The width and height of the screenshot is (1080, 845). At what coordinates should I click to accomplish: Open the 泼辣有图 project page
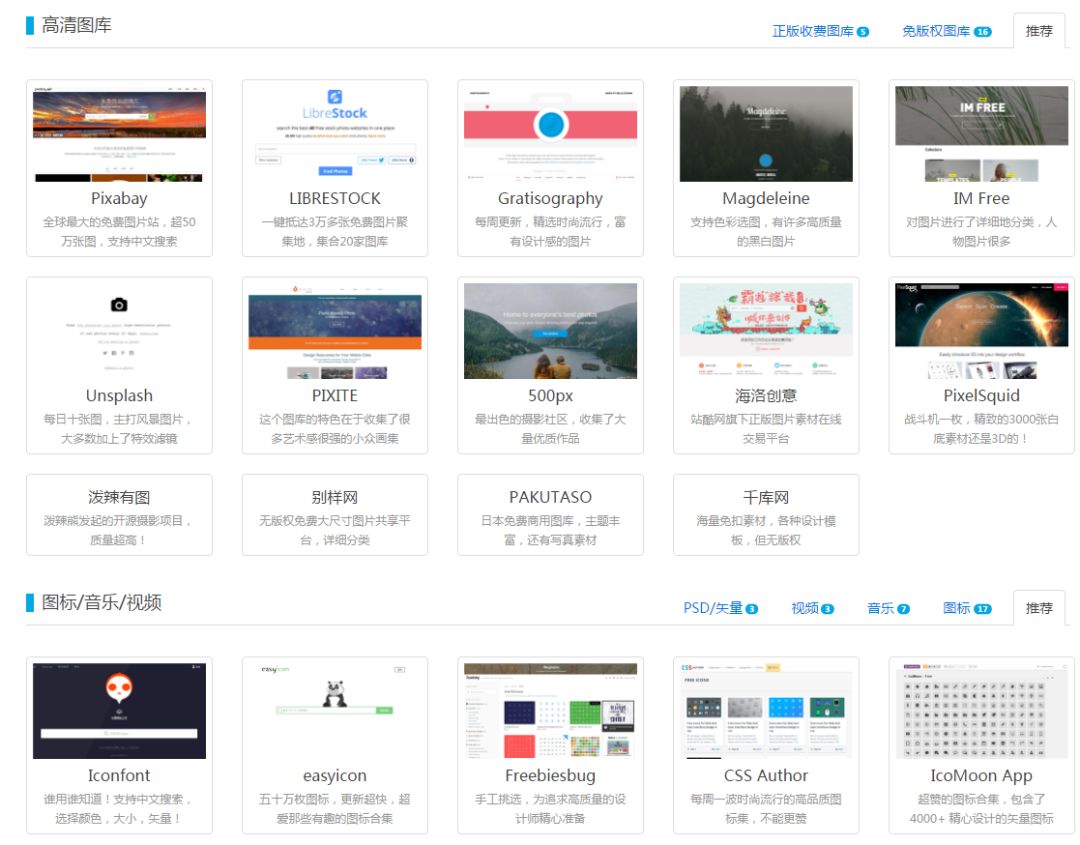120,514
